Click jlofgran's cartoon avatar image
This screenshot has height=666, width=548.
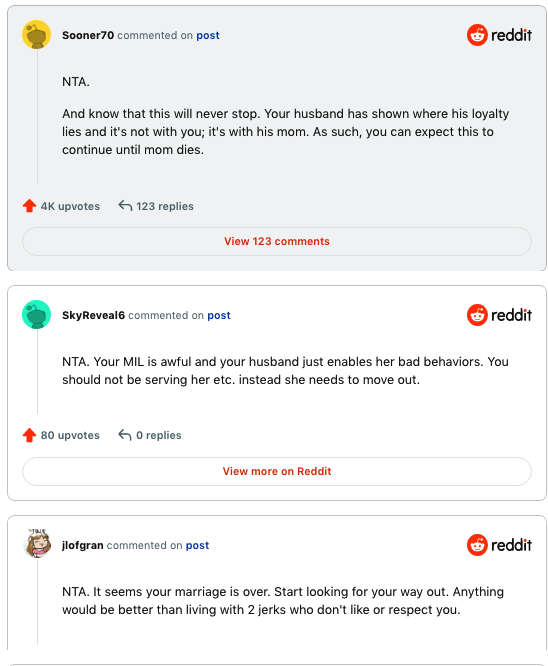(37, 544)
